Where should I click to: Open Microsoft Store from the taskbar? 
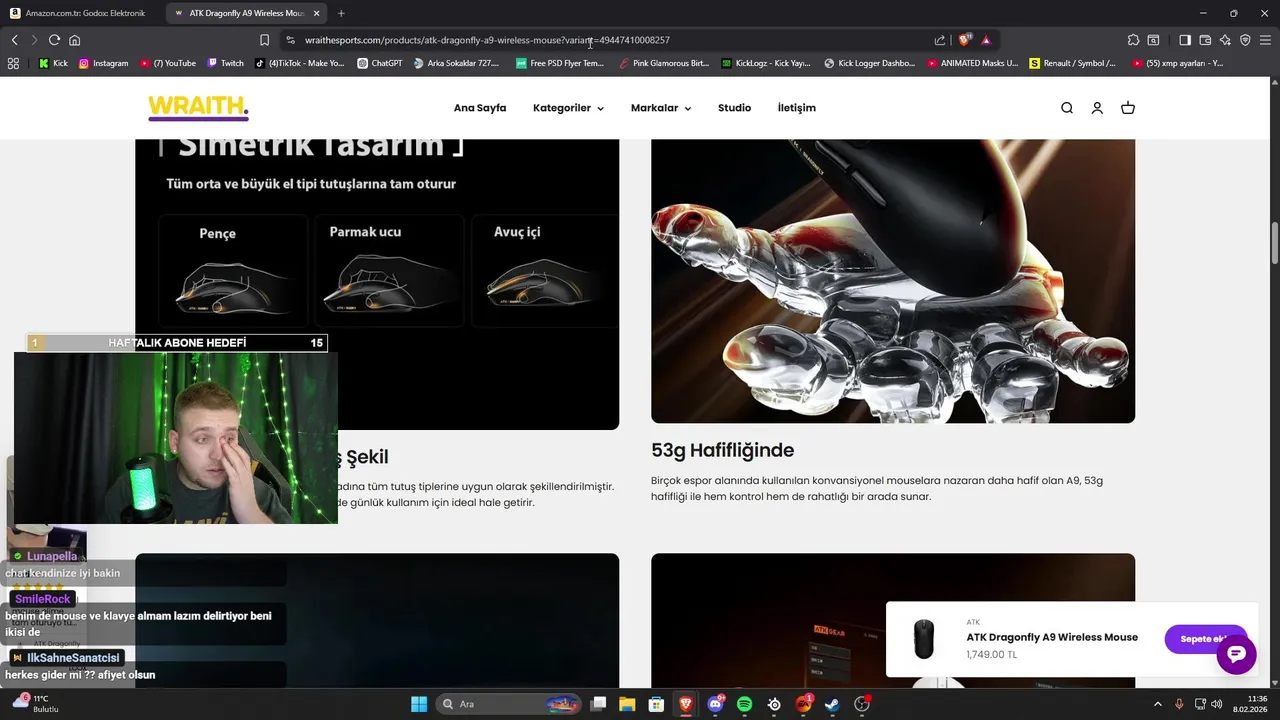(656, 704)
